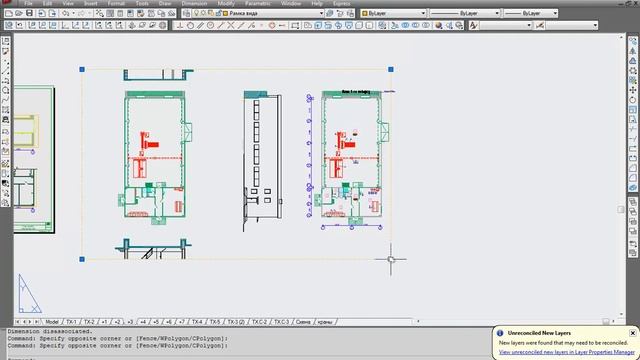The width and height of the screenshot is (640, 360).
Task: Click the Snap to Intersection X icon
Action: tap(231, 25)
